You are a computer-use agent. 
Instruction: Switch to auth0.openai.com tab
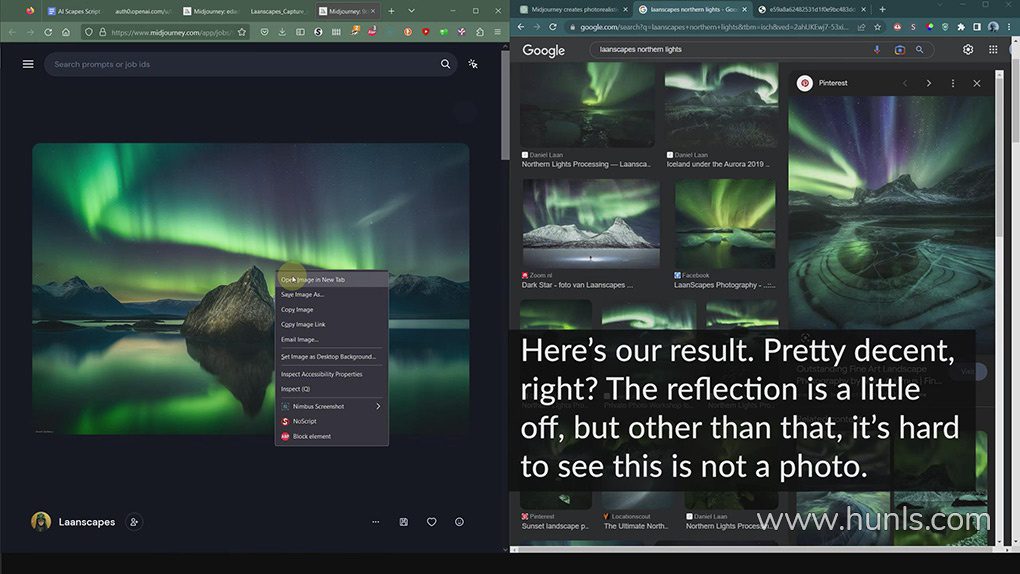click(x=142, y=11)
